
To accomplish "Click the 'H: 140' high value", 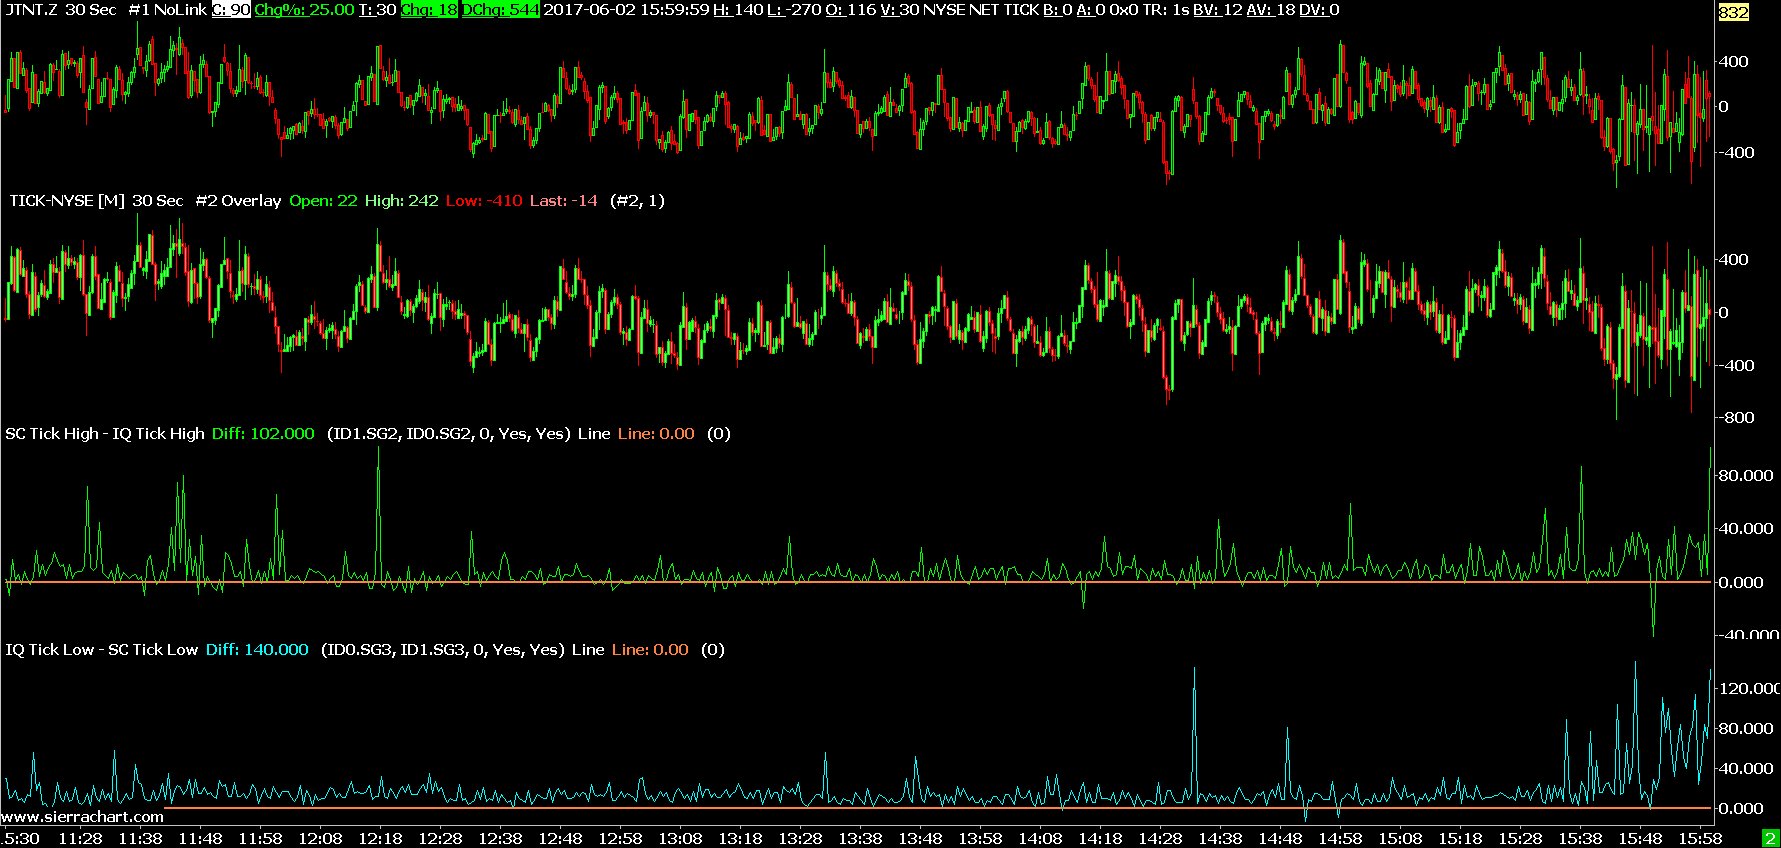I will [738, 10].
